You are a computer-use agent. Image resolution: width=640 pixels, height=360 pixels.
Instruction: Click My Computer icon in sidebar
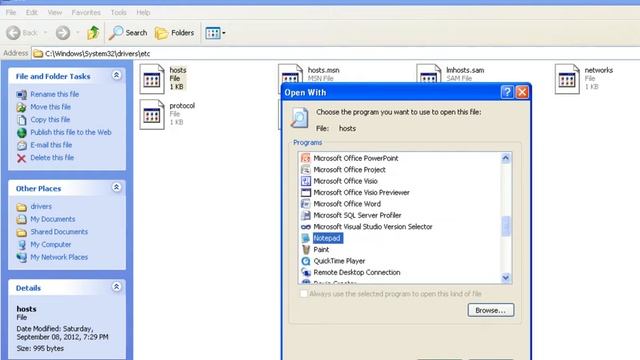click(x=22, y=245)
